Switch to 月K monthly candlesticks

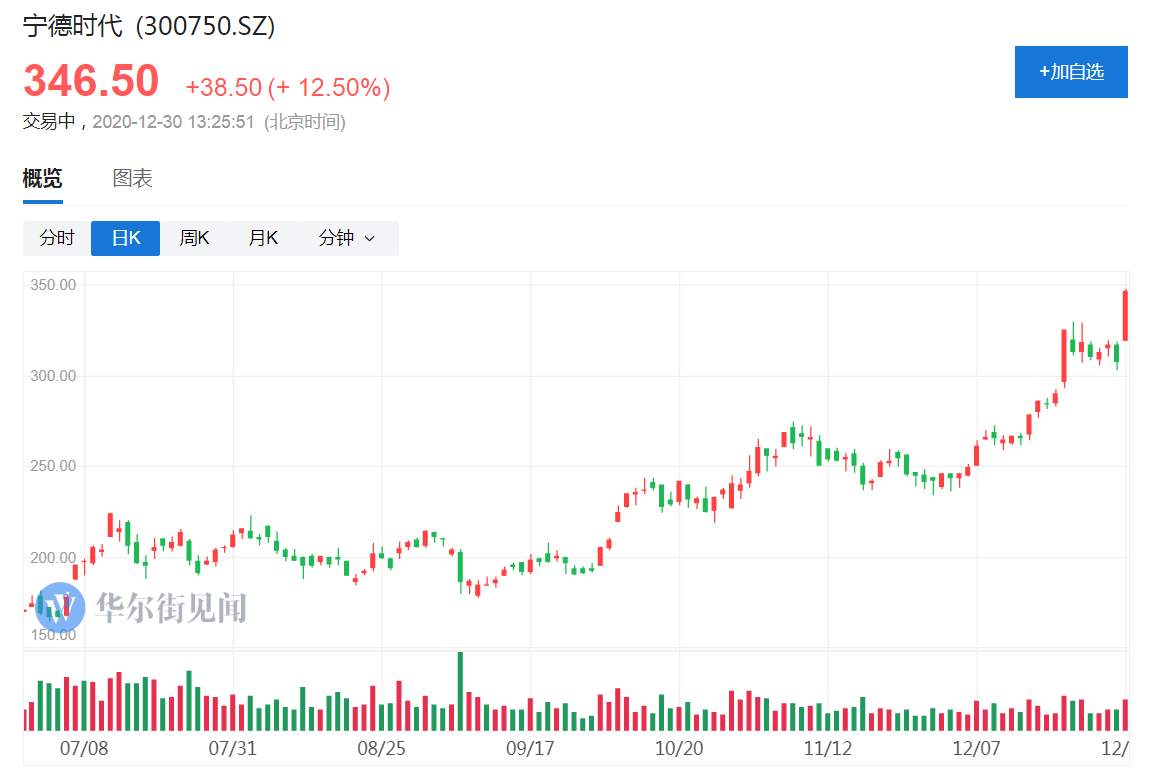263,238
